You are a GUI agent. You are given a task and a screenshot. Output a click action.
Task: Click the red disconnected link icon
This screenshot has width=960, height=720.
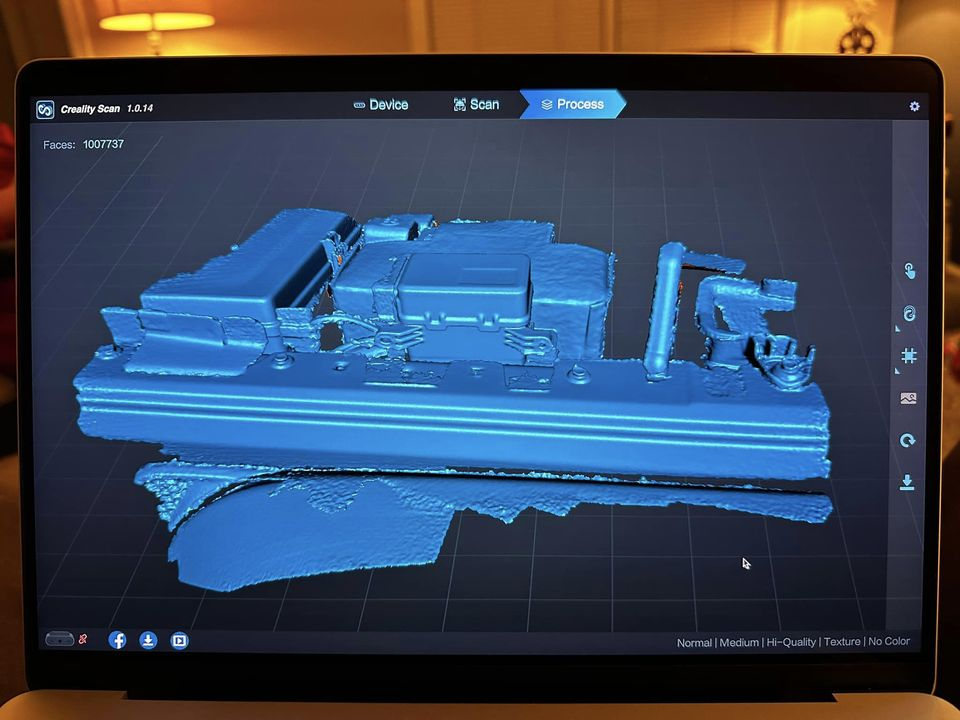[x=83, y=639]
